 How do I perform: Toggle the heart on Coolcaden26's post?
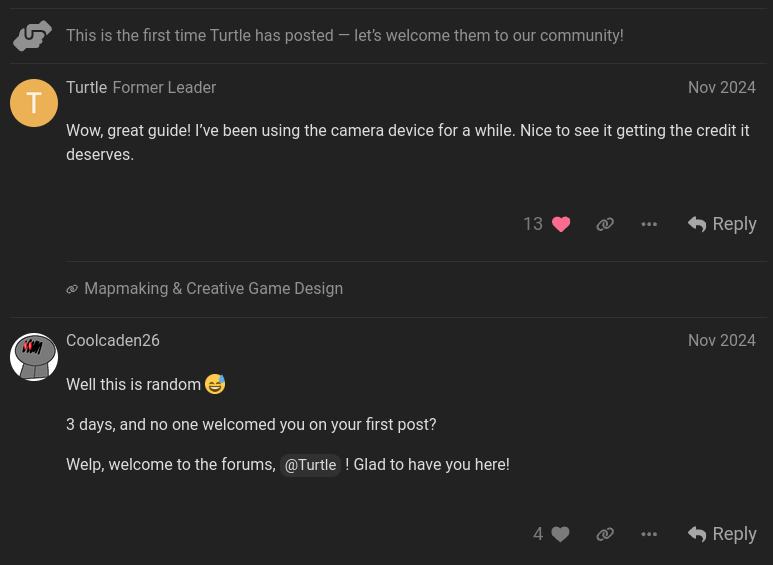[560, 534]
